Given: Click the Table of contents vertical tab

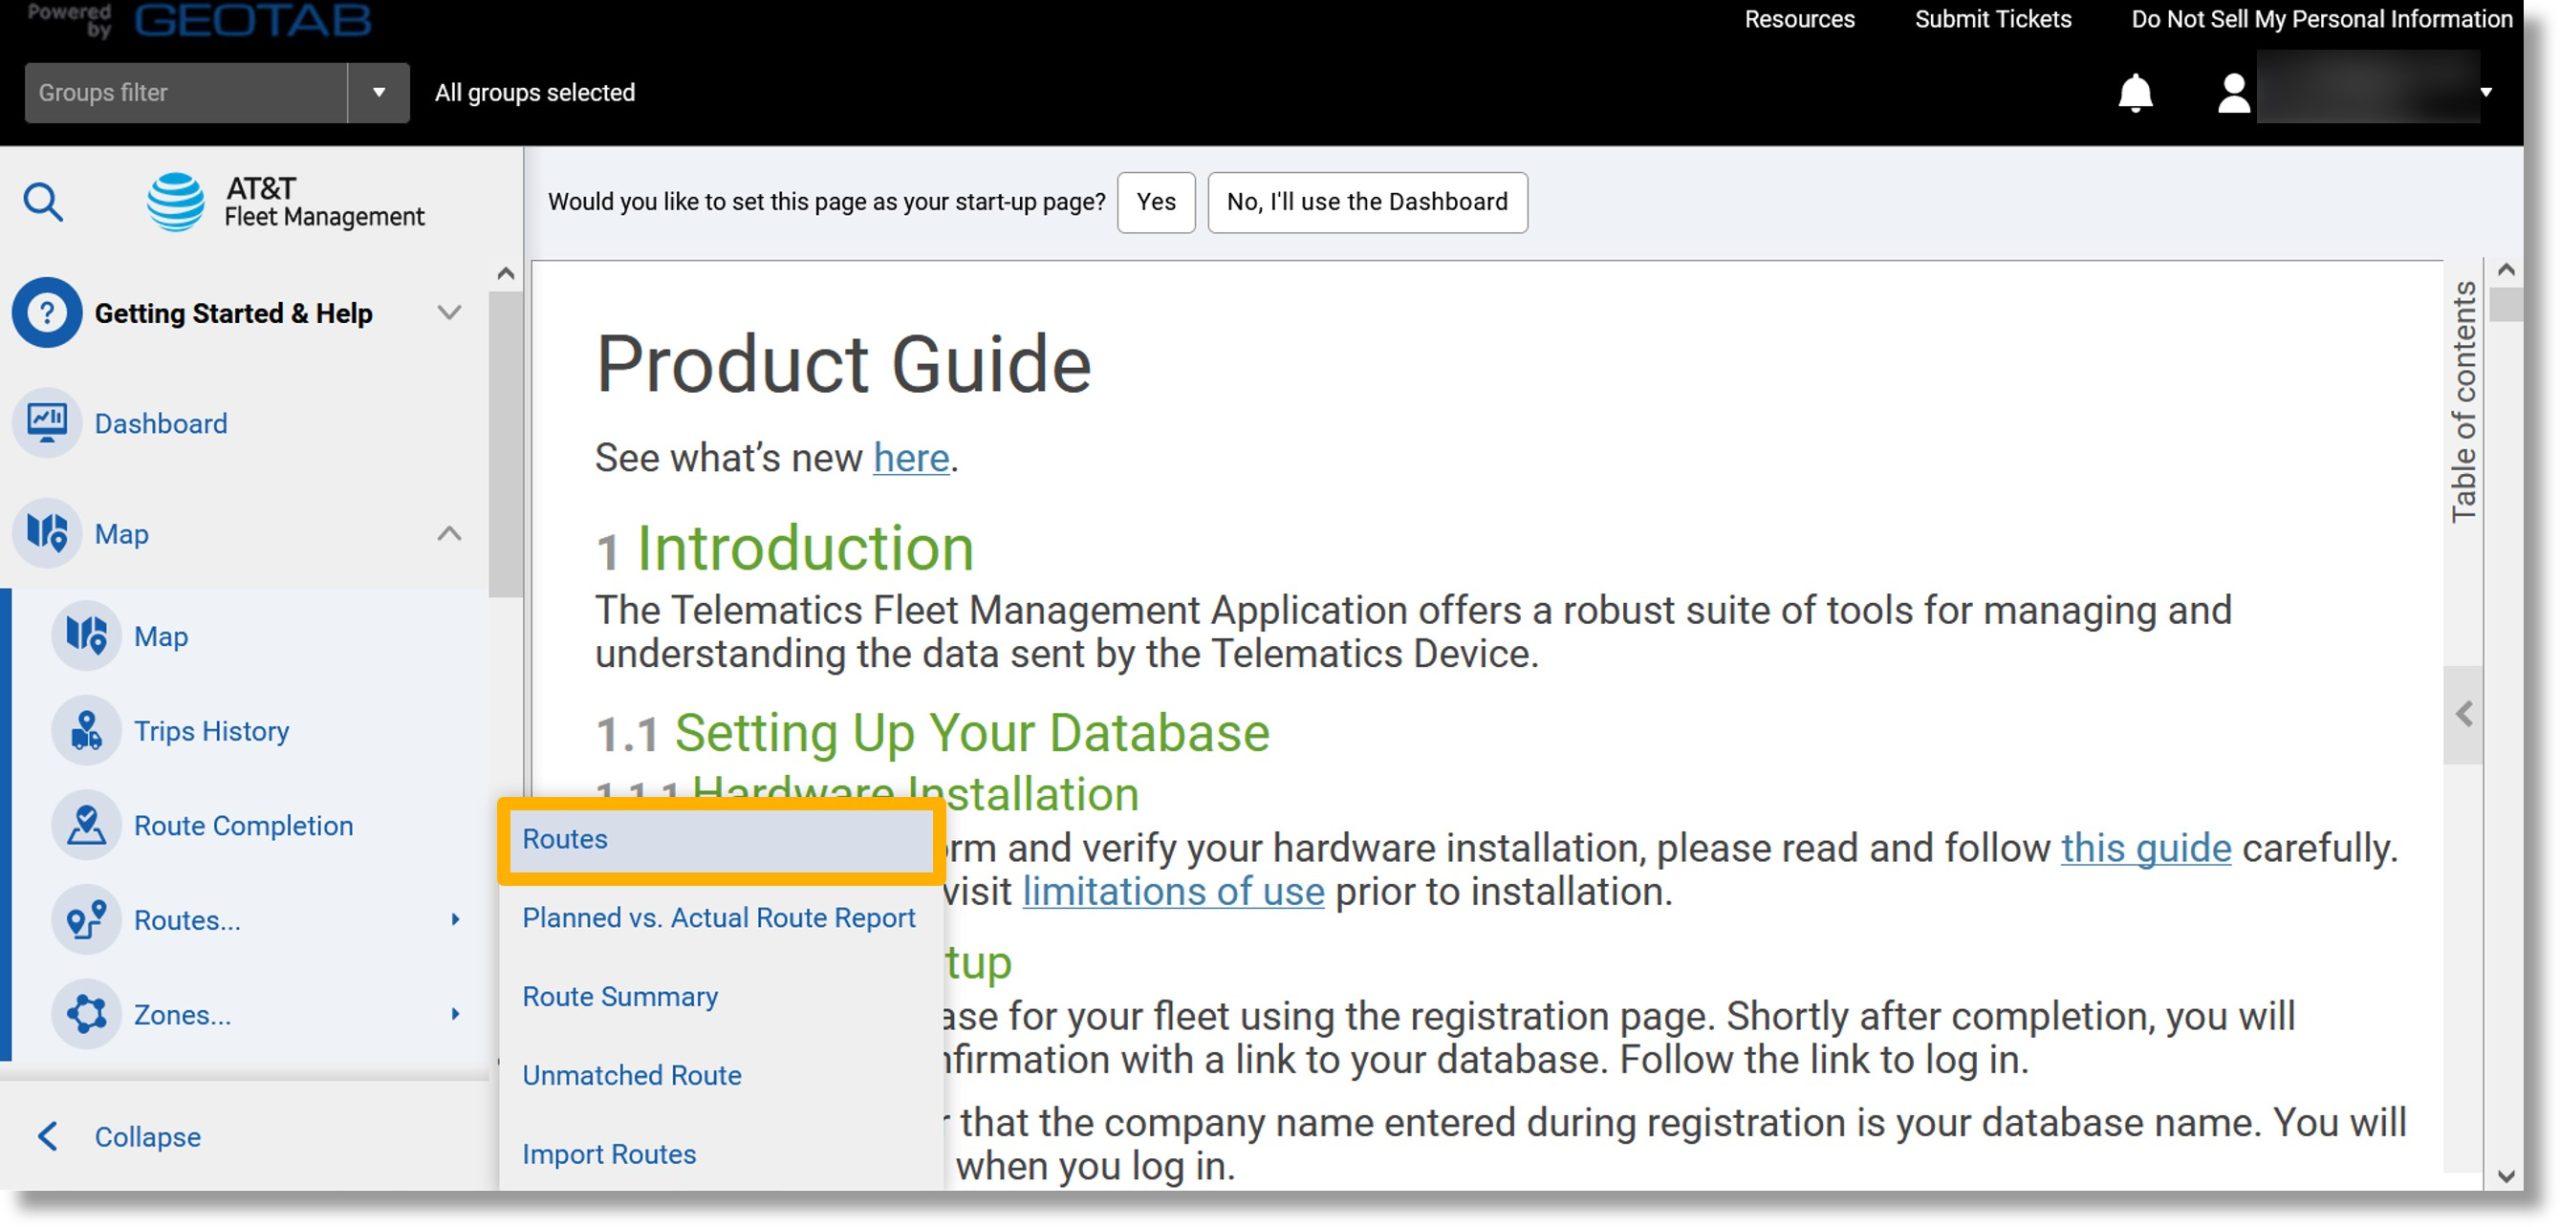Looking at the screenshot, I should click(2463, 401).
